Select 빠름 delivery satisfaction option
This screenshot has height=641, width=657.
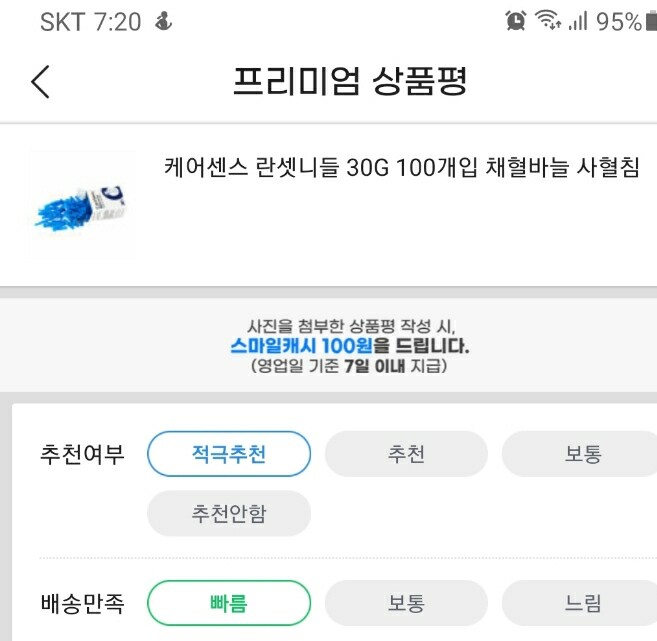point(229,603)
